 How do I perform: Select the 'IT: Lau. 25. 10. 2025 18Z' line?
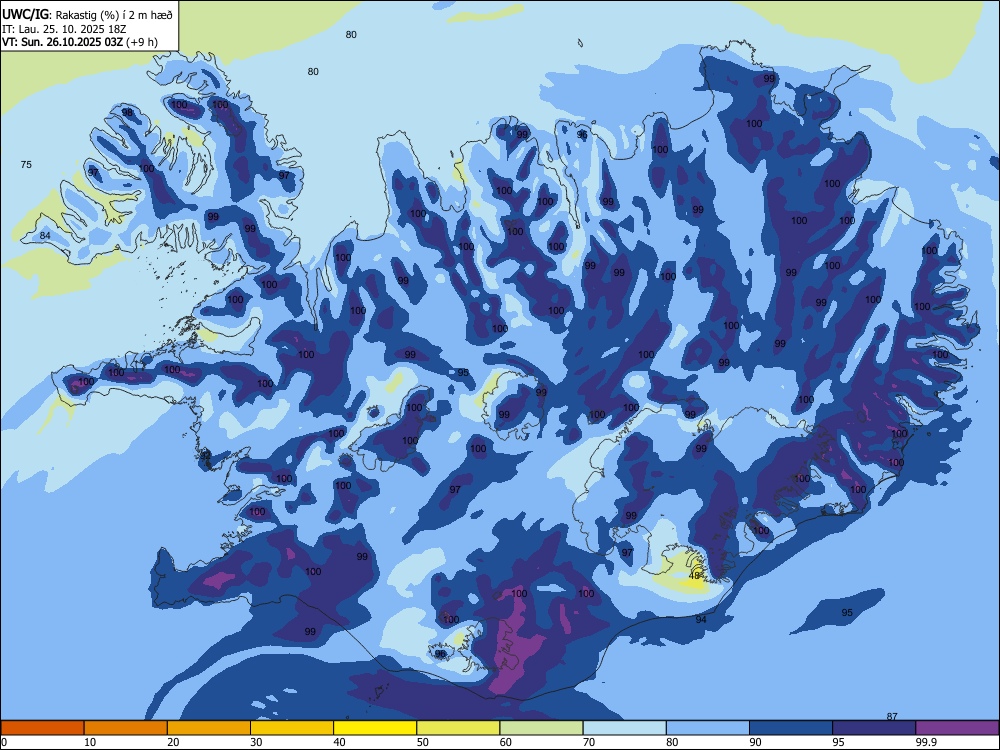tap(64, 29)
